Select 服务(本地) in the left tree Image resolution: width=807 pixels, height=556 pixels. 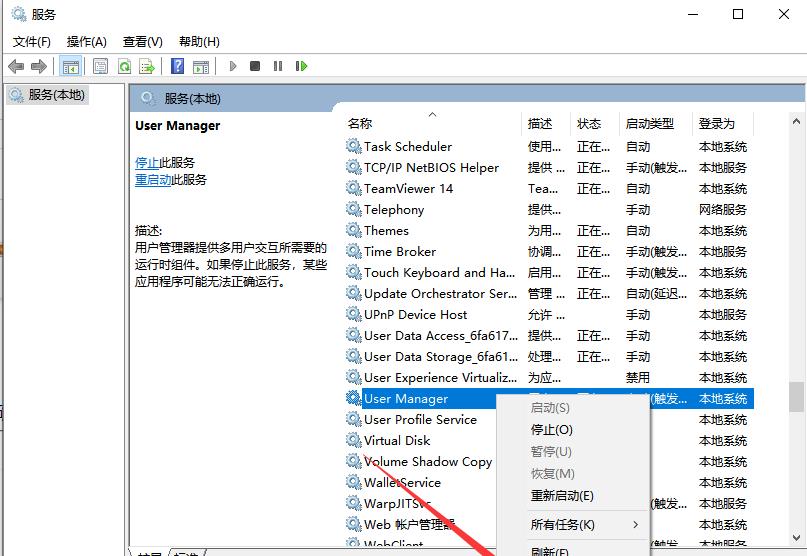(57, 95)
